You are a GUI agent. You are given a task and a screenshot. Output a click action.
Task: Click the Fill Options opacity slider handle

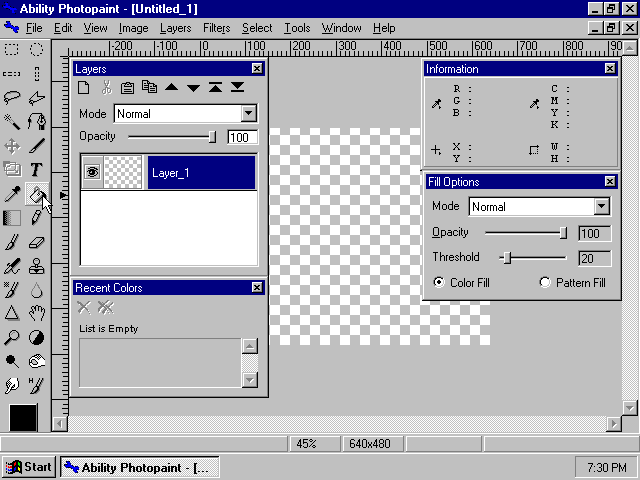pyautogui.click(x=563, y=233)
